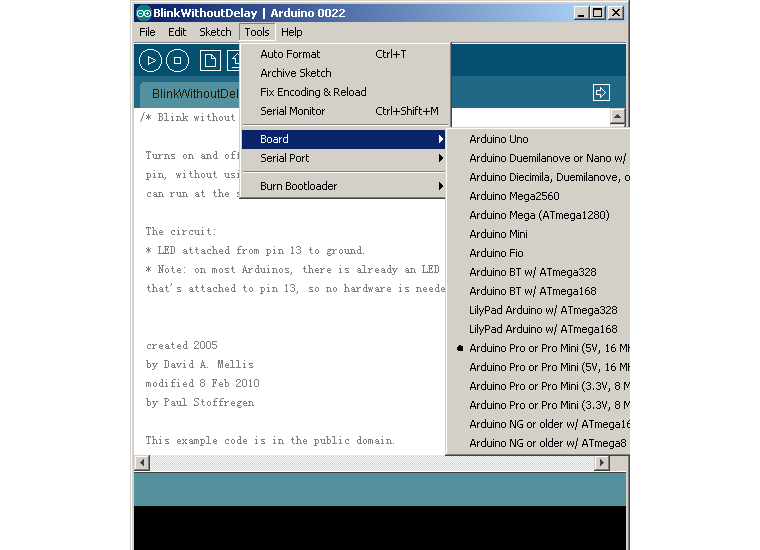Close the open Tools menu
The width and height of the screenshot is (760, 550).
[257, 32]
